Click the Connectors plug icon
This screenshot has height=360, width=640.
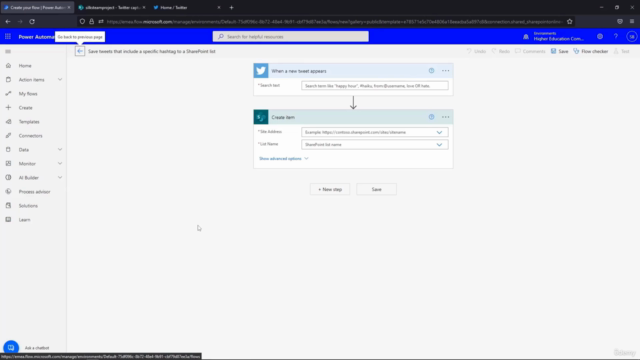pyautogui.click(x=8, y=136)
